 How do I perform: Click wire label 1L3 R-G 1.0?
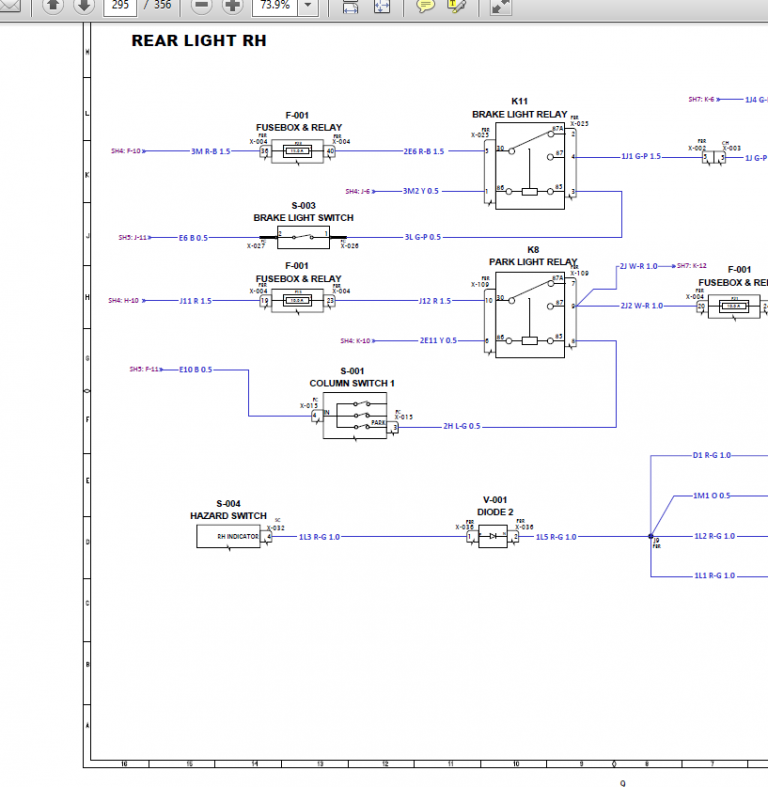click(x=319, y=537)
